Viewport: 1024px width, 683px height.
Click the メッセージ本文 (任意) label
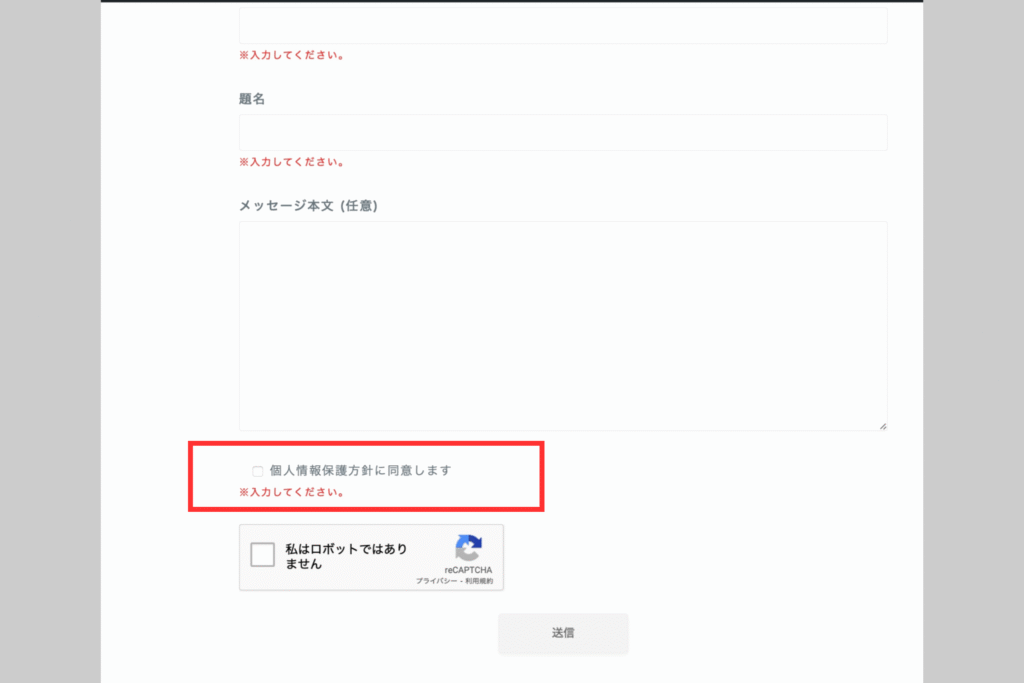click(x=308, y=205)
